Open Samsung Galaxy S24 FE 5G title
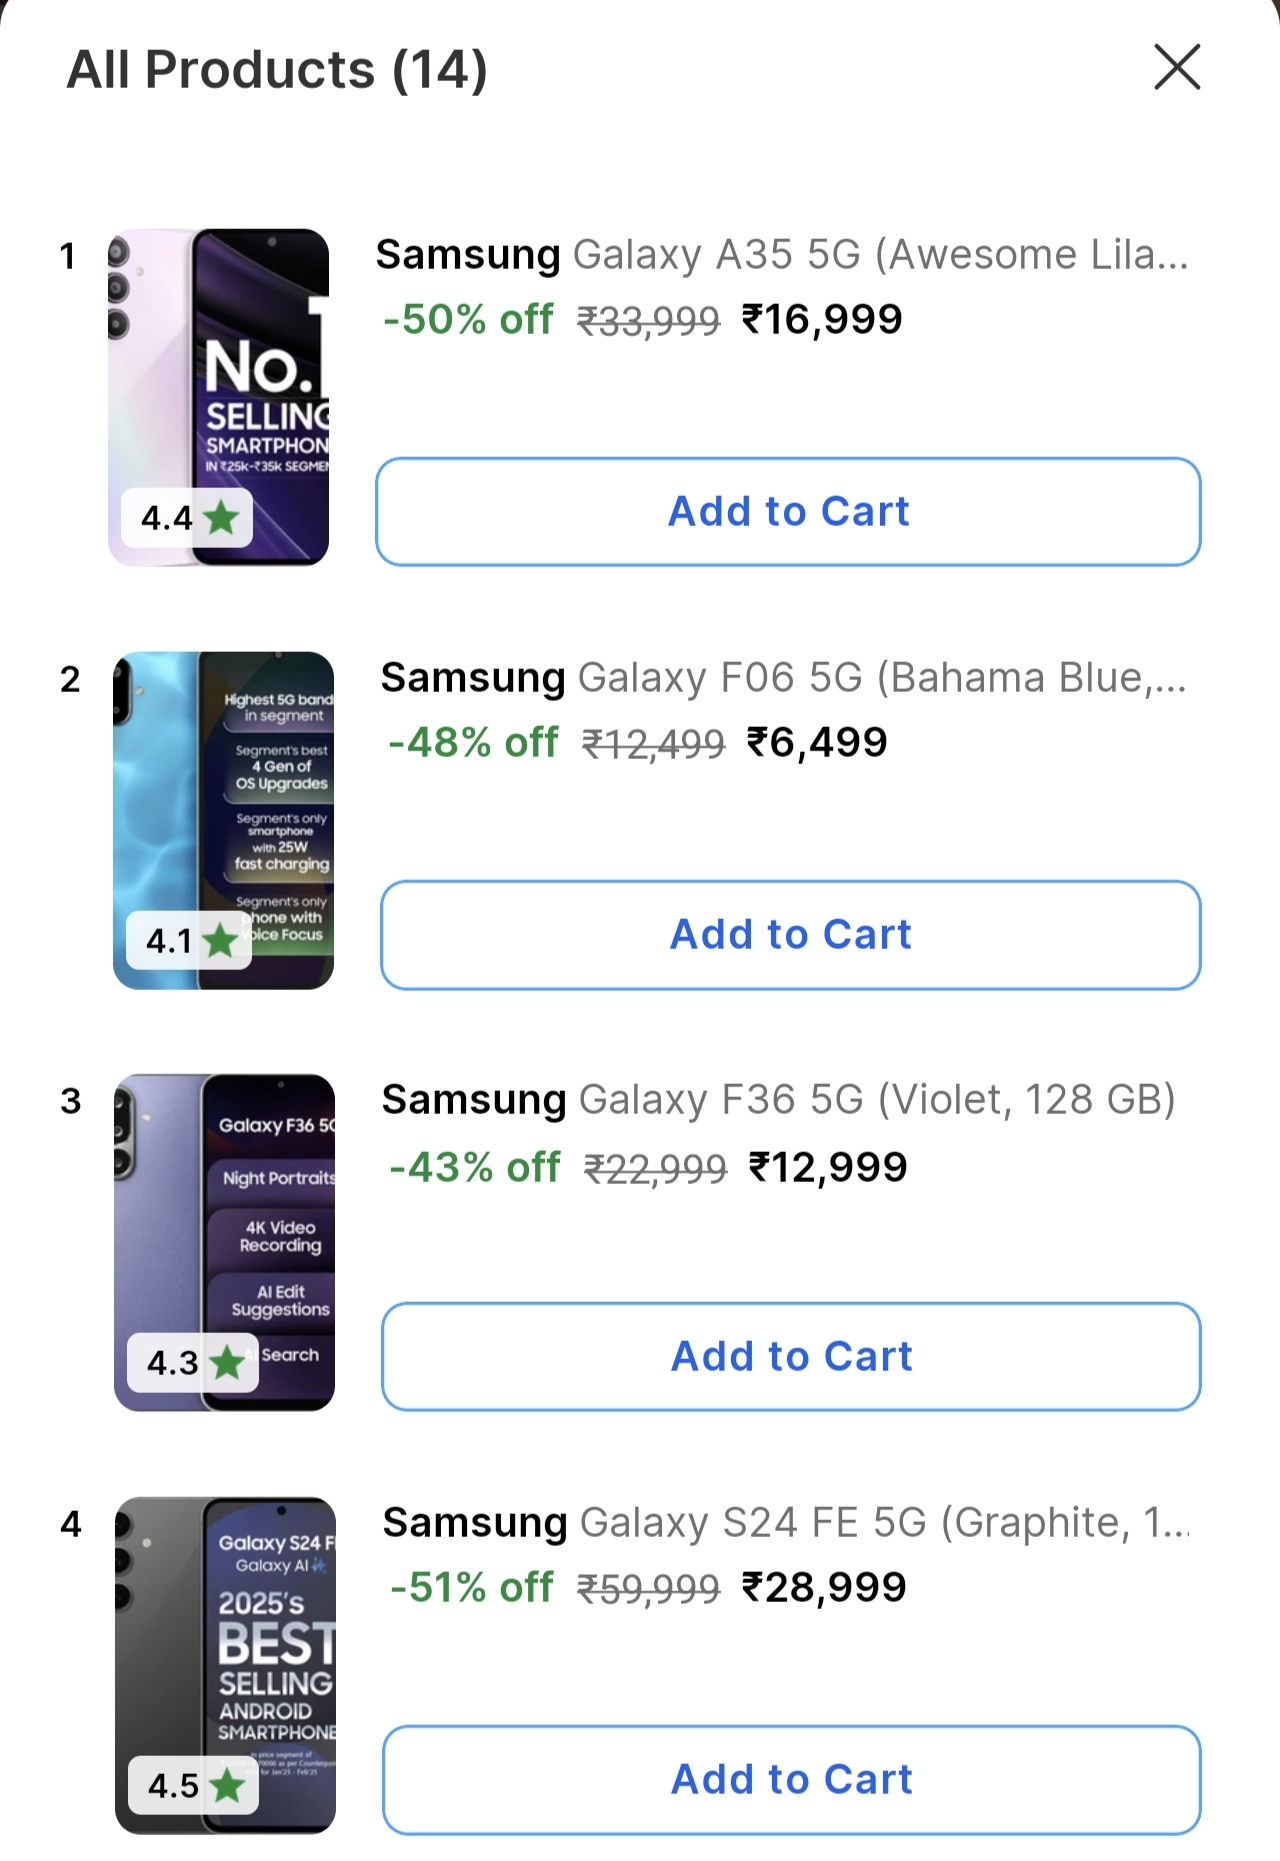Image resolution: width=1280 pixels, height=1861 pixels. point(786,1523)
